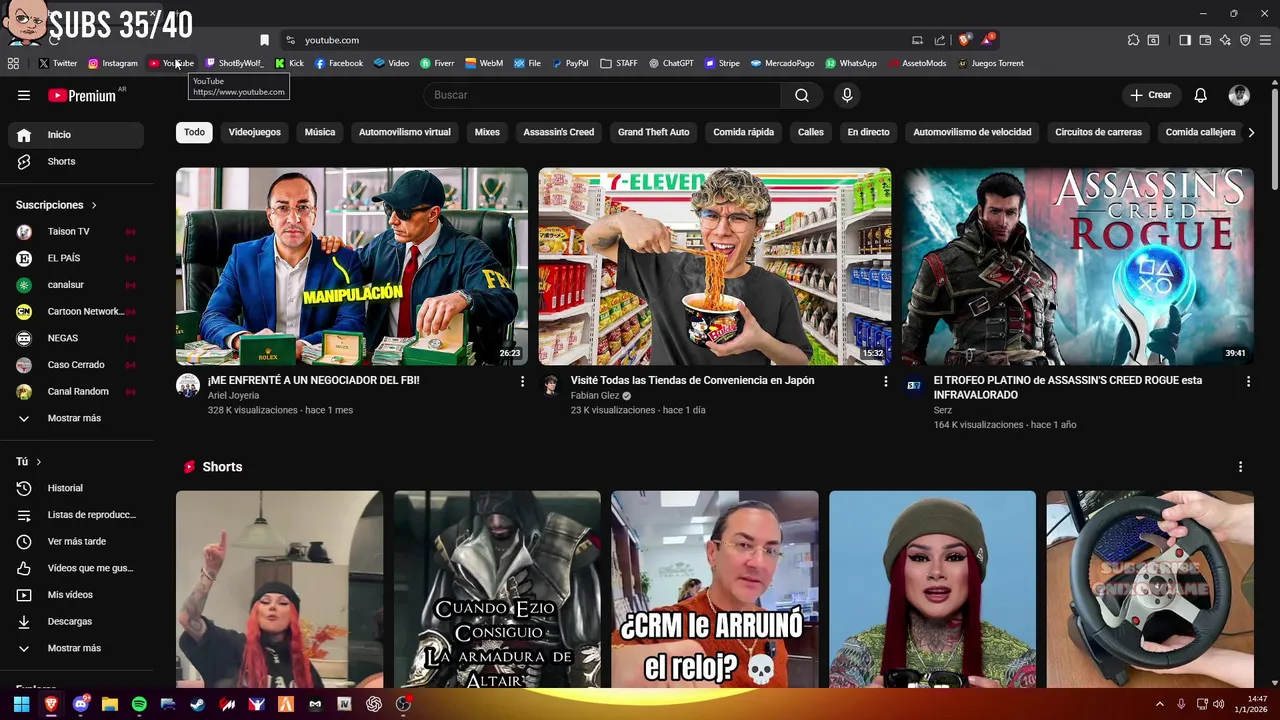This screenshot has height=720, width=1280.
Task: Expand subscriptions with Mostrar más
Action: 72,418
